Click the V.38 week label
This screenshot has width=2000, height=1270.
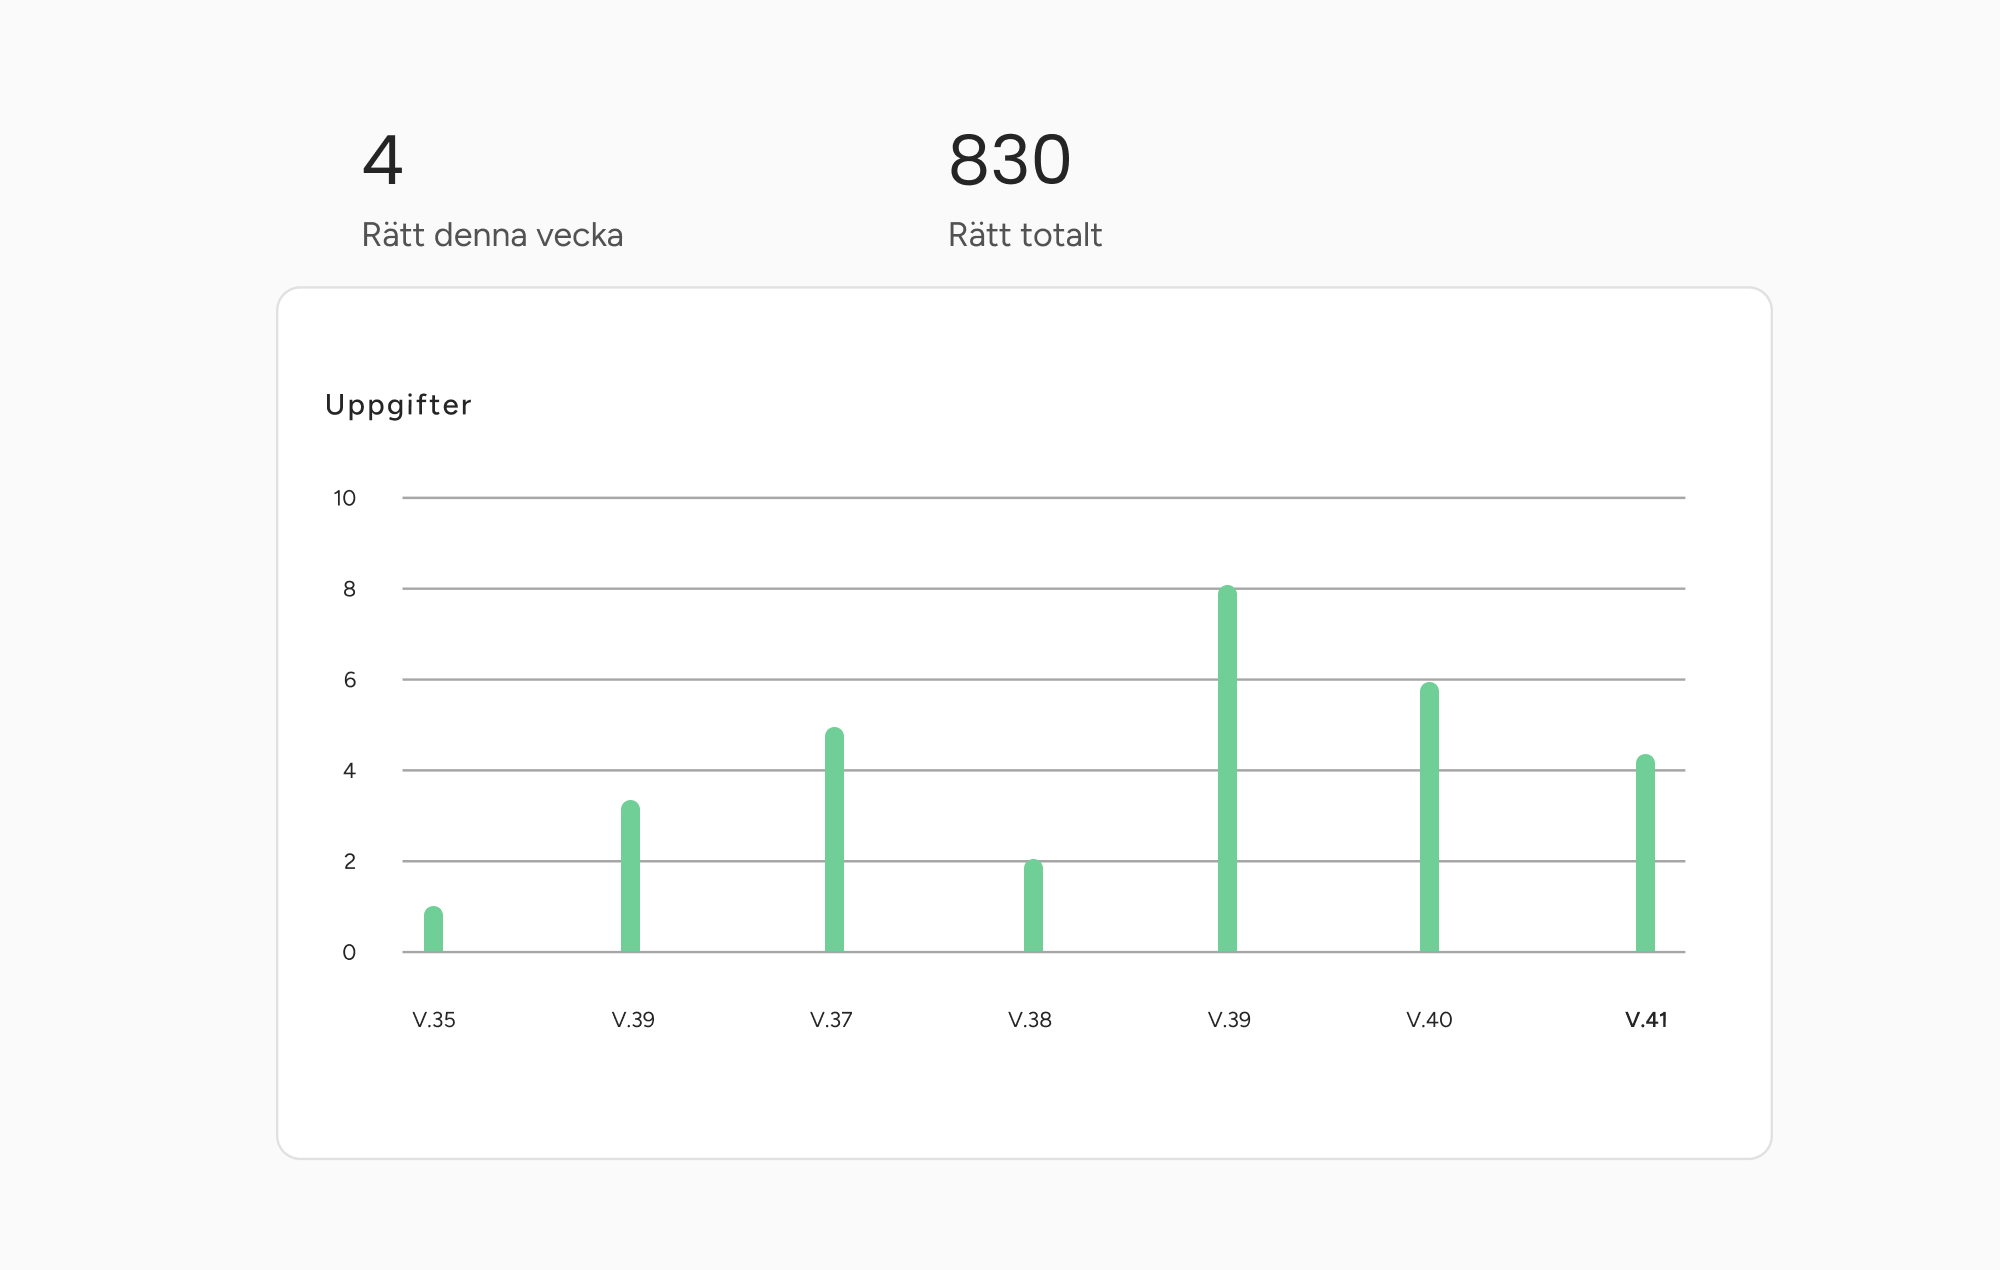point(1030,1020)
